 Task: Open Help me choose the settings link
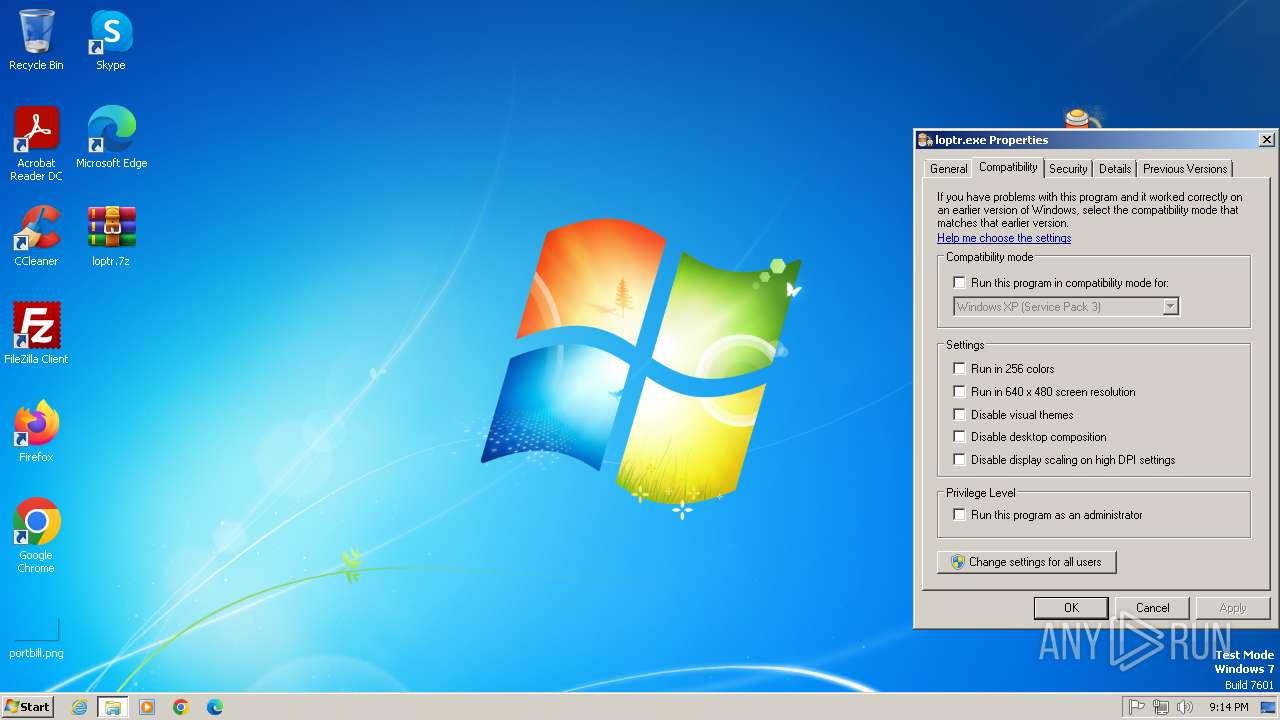tap(1004, 238)
